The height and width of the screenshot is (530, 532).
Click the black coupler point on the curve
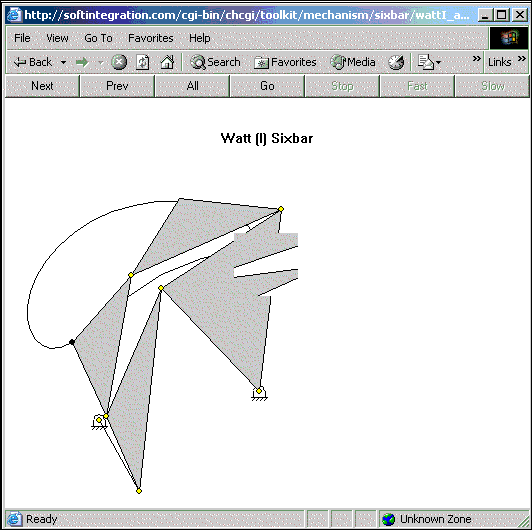click(x=72, y=342)
